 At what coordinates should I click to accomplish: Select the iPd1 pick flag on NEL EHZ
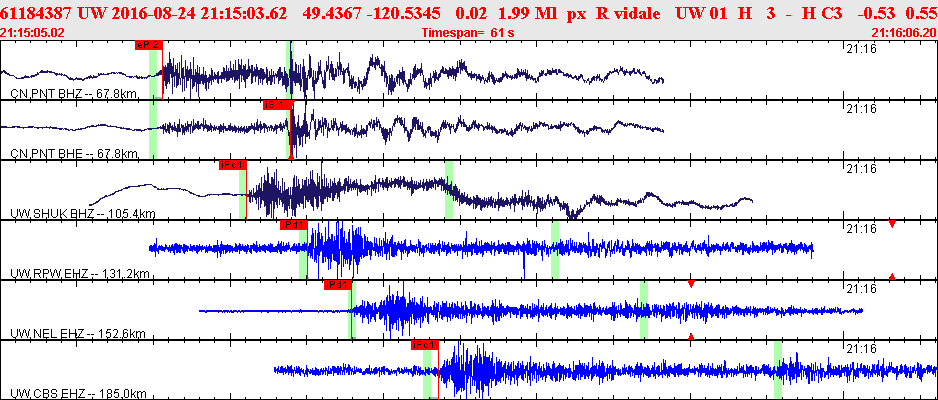tap(337, 285)
